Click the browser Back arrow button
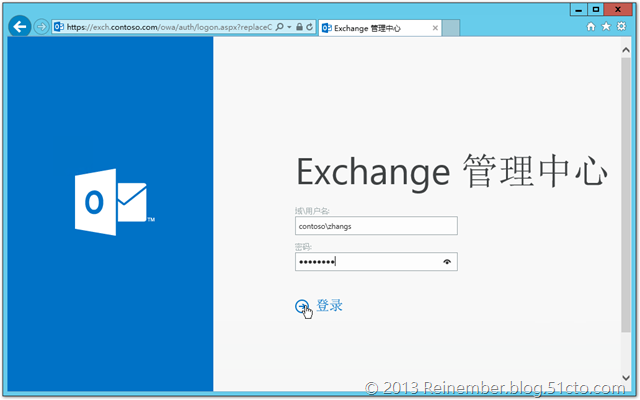Viewport: 640px width, 400px height. 19,27
